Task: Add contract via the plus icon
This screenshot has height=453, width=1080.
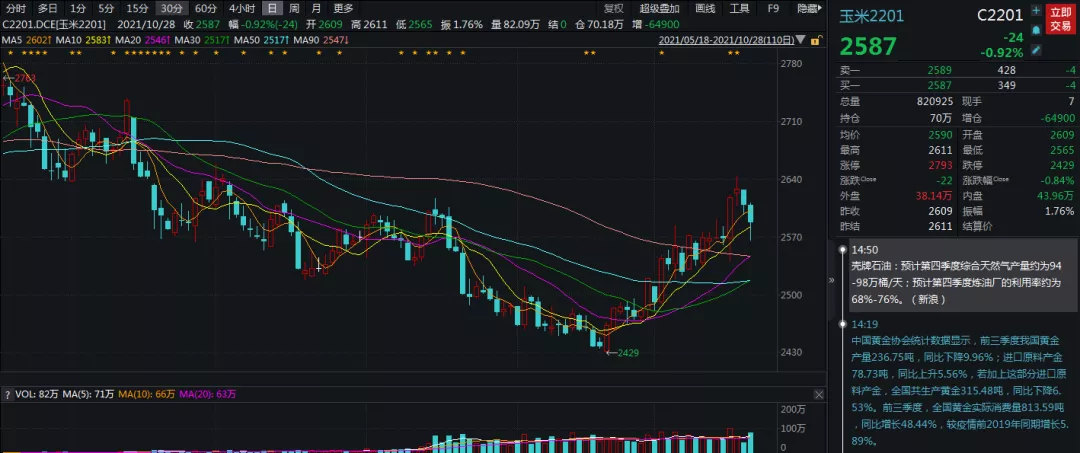Action: point(1036,10)
